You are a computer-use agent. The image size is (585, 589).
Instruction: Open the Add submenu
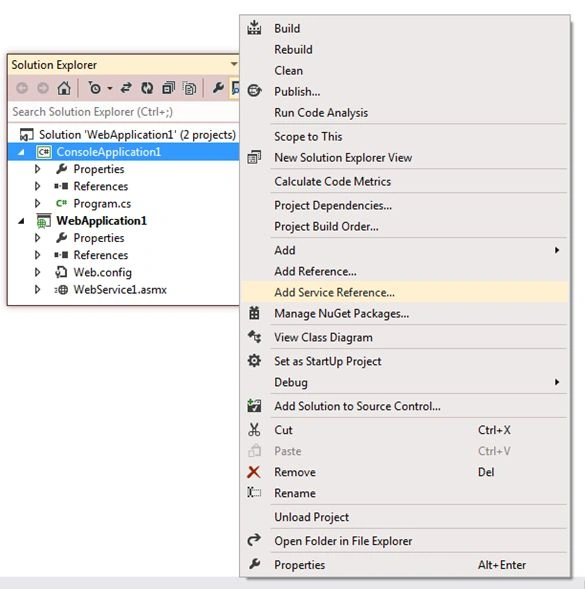405,250
